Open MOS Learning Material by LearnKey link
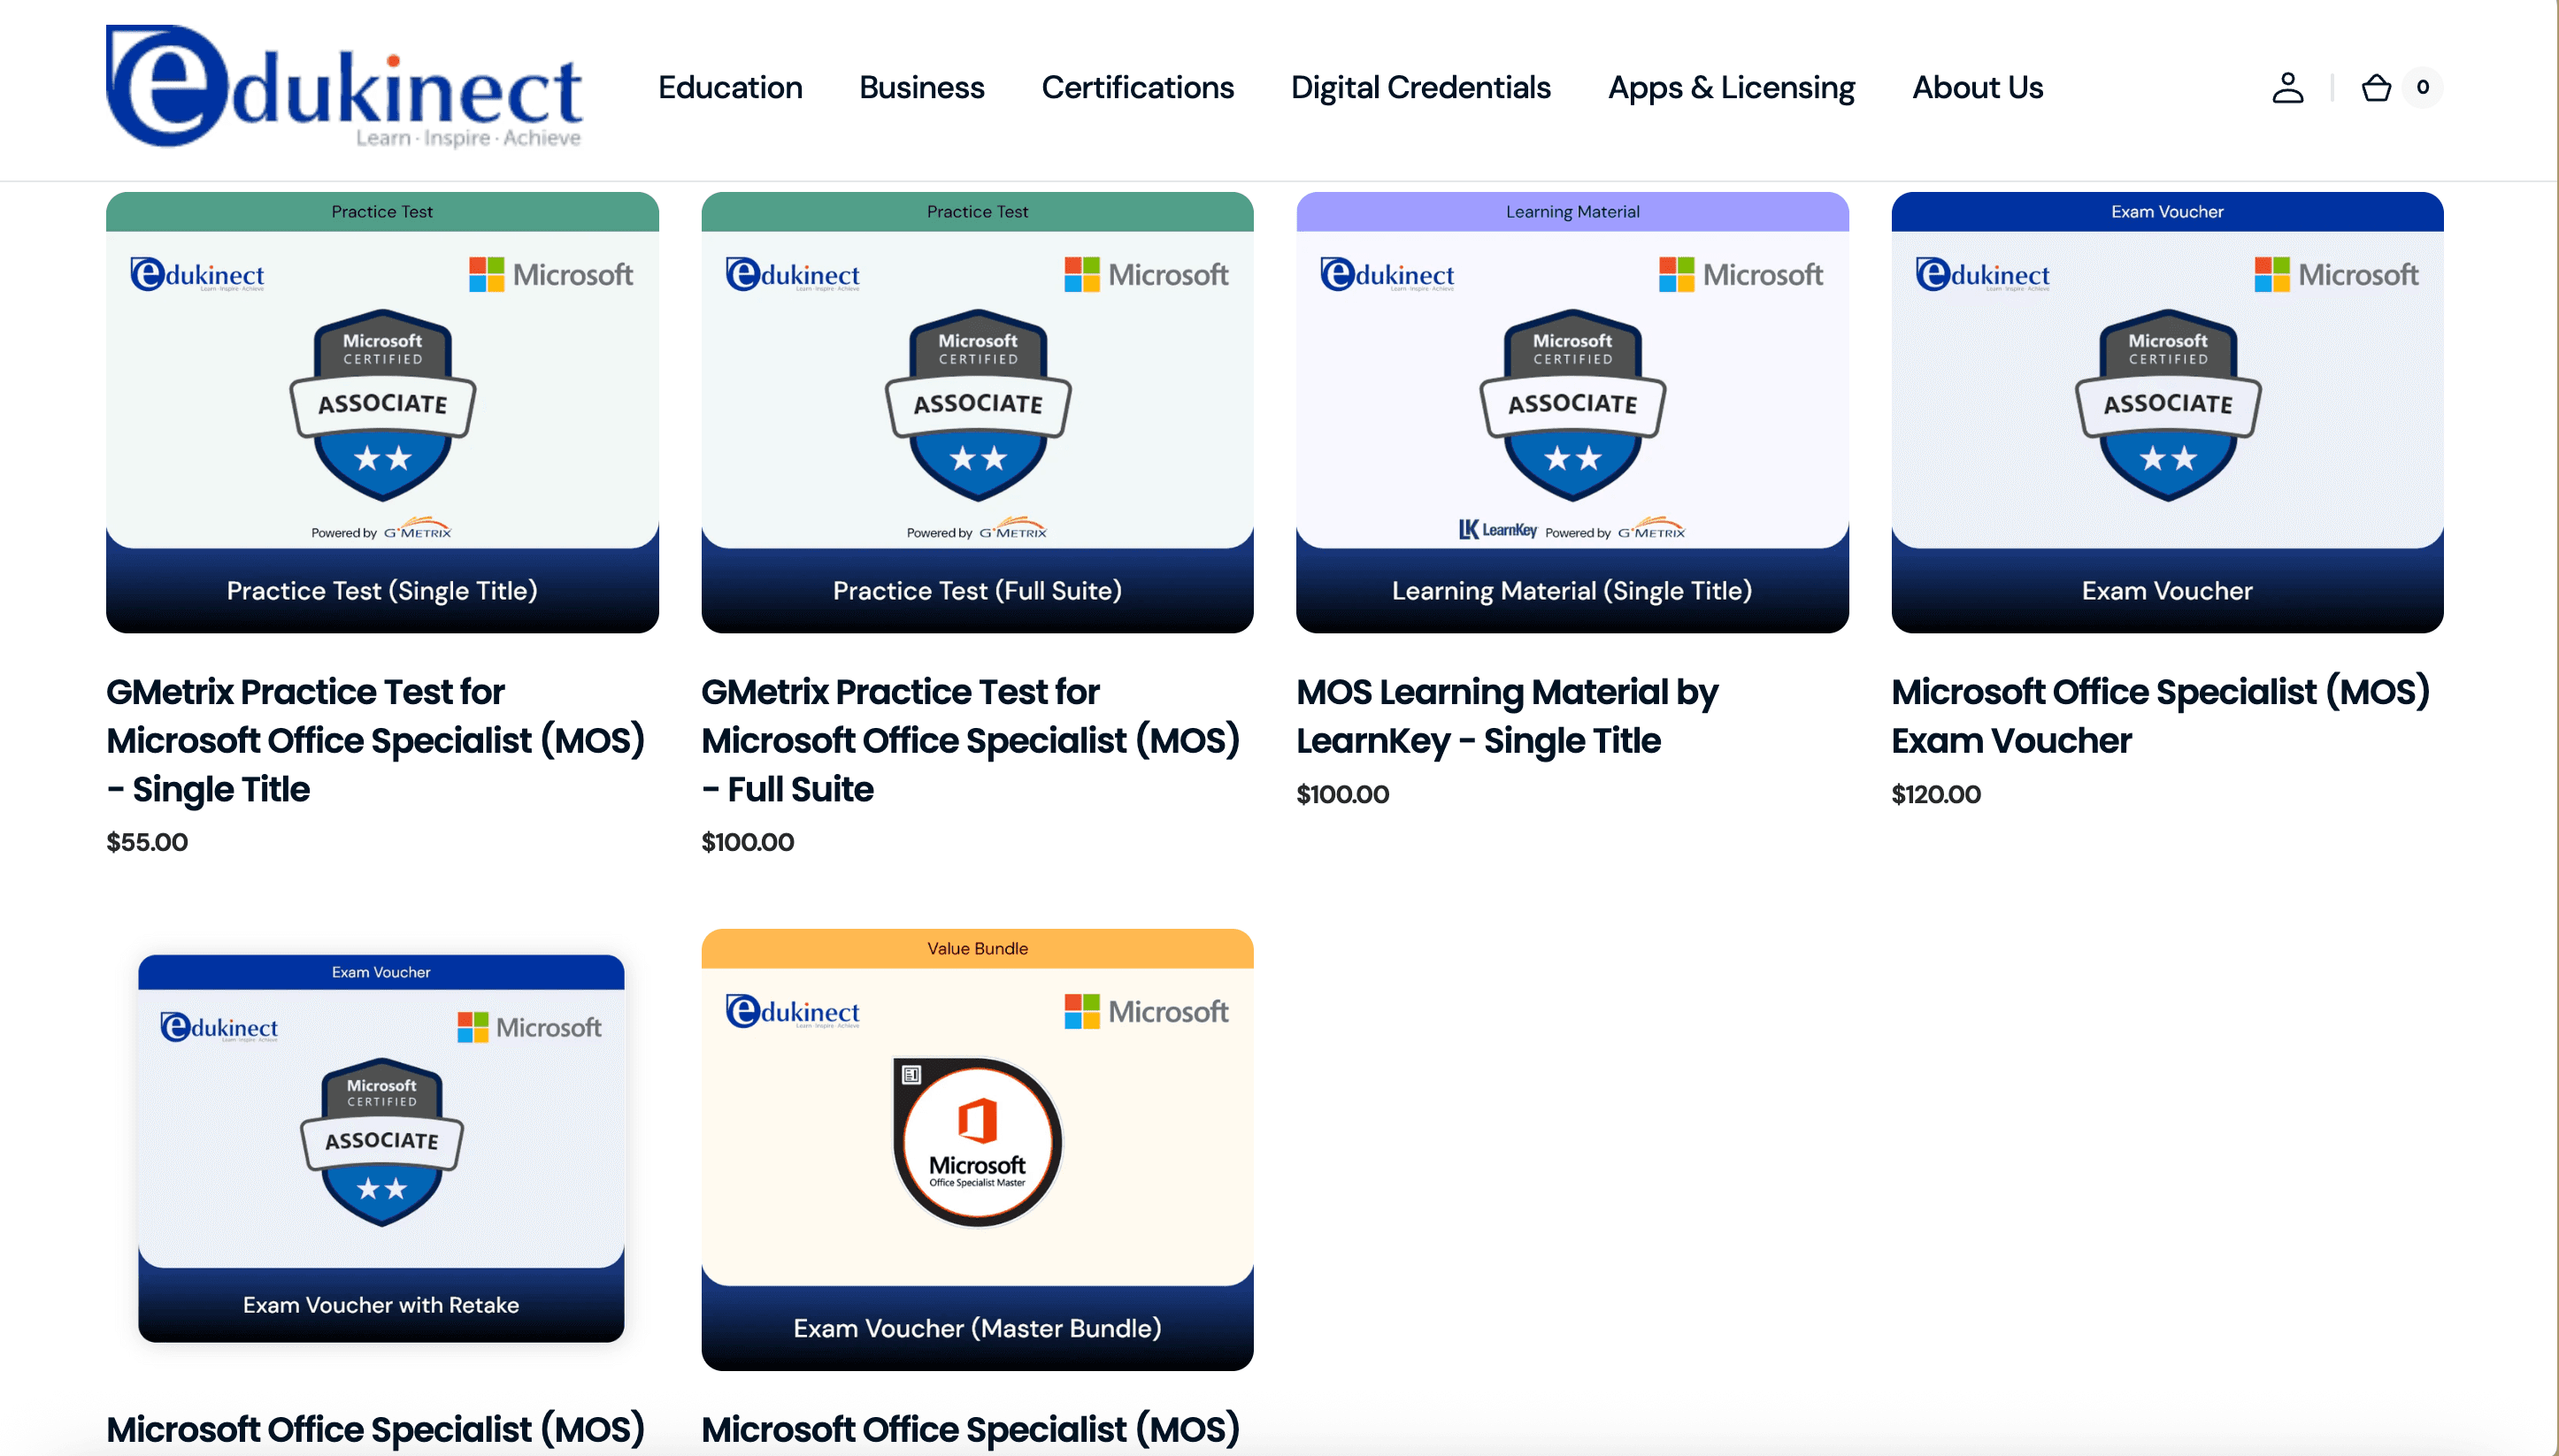2559x1456 pixels. 1507,716
